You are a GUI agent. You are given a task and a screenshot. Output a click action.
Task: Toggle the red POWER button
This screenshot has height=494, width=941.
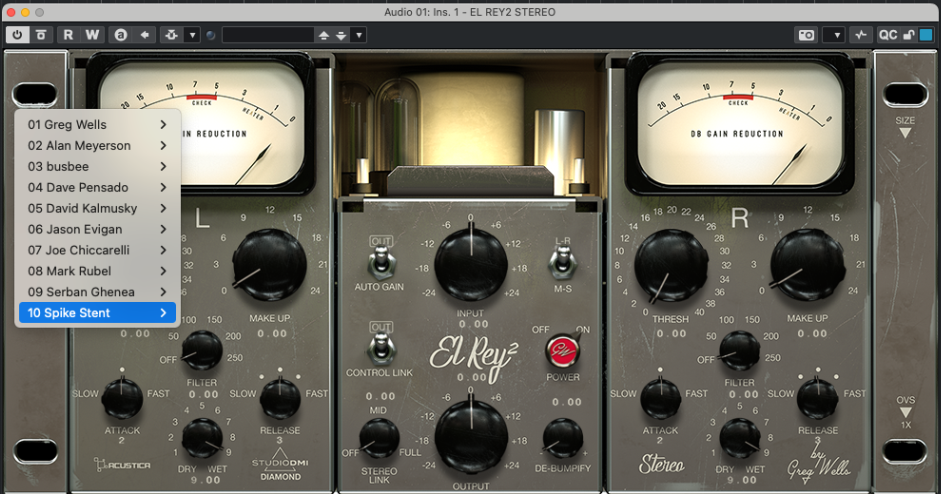click(x=562, y=351)
